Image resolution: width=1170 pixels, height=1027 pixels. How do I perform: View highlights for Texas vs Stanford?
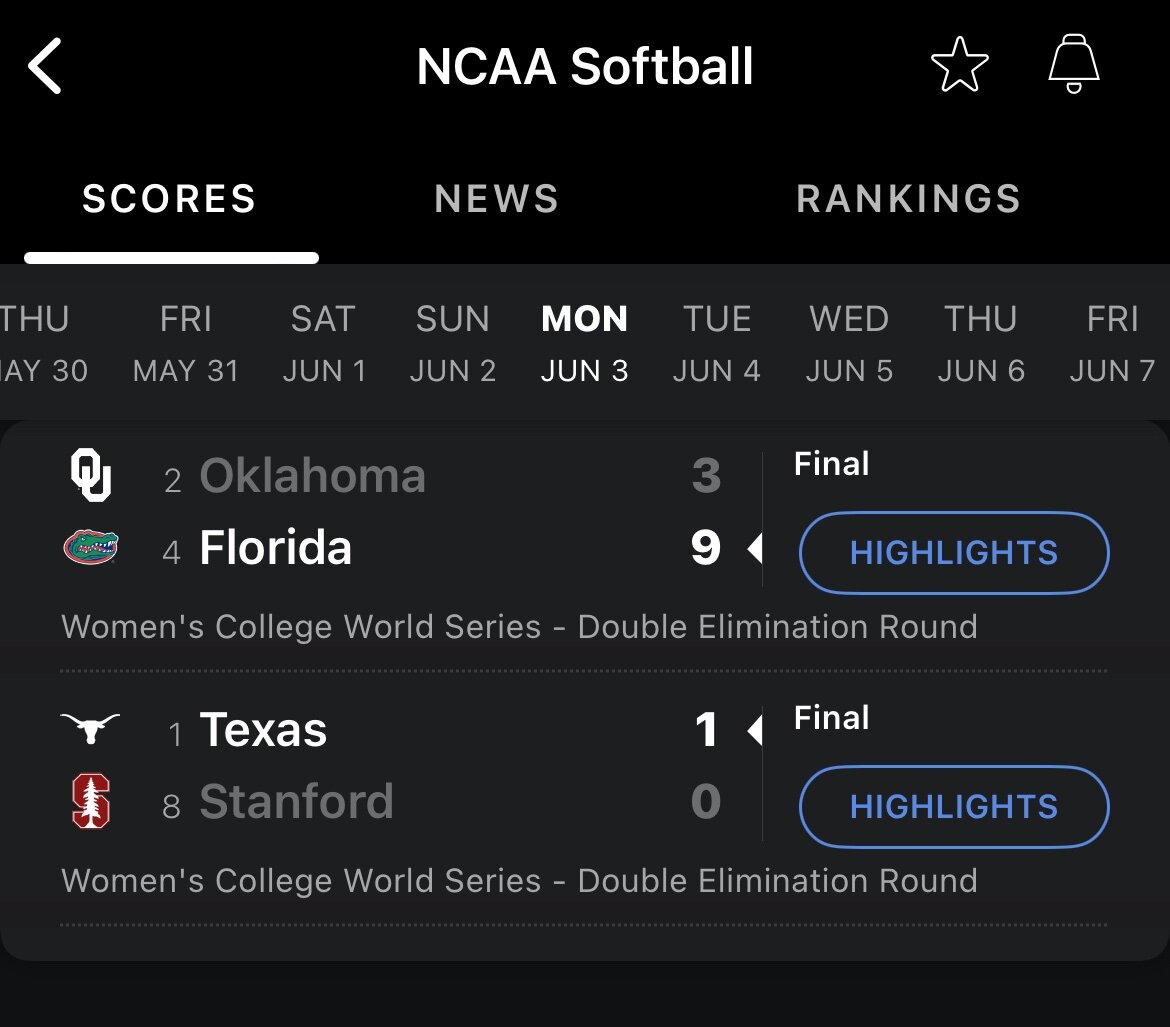[954, 807]
